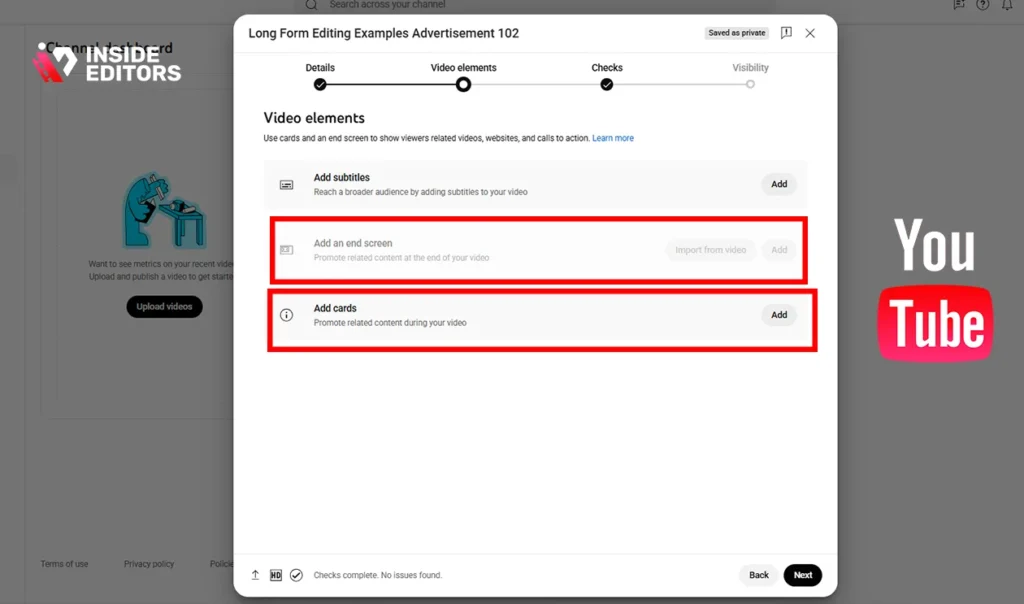Click the Add cards heading text

click(x=335, y=308)
